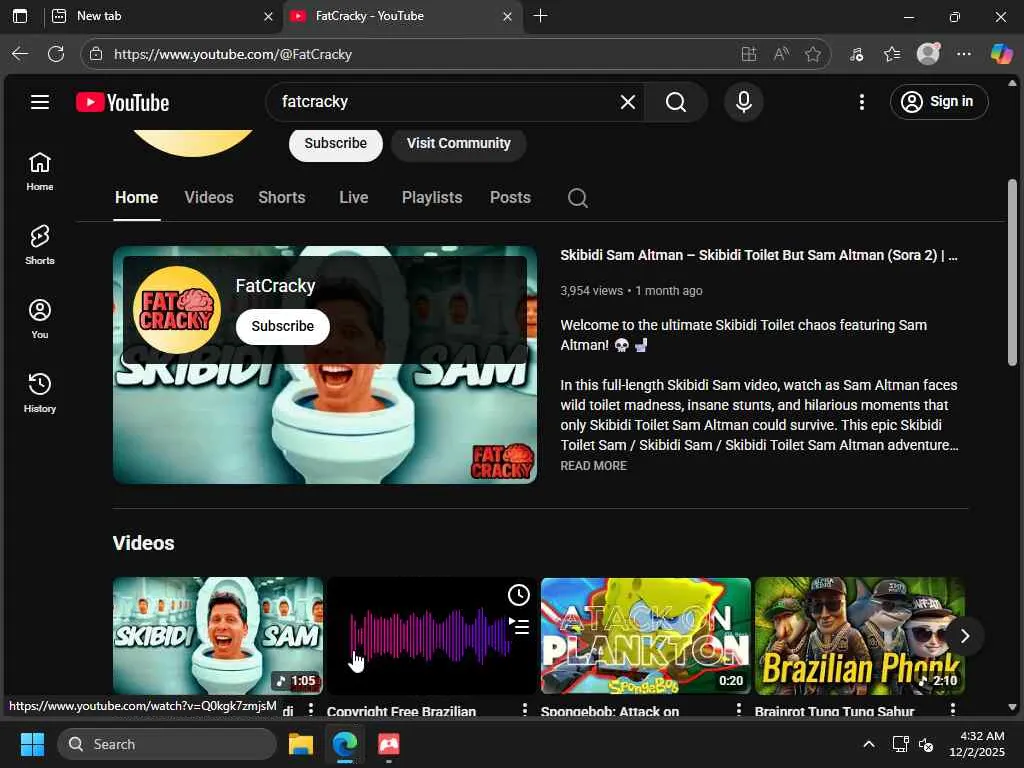Add waveform video to queue icon

click(519, 626)
